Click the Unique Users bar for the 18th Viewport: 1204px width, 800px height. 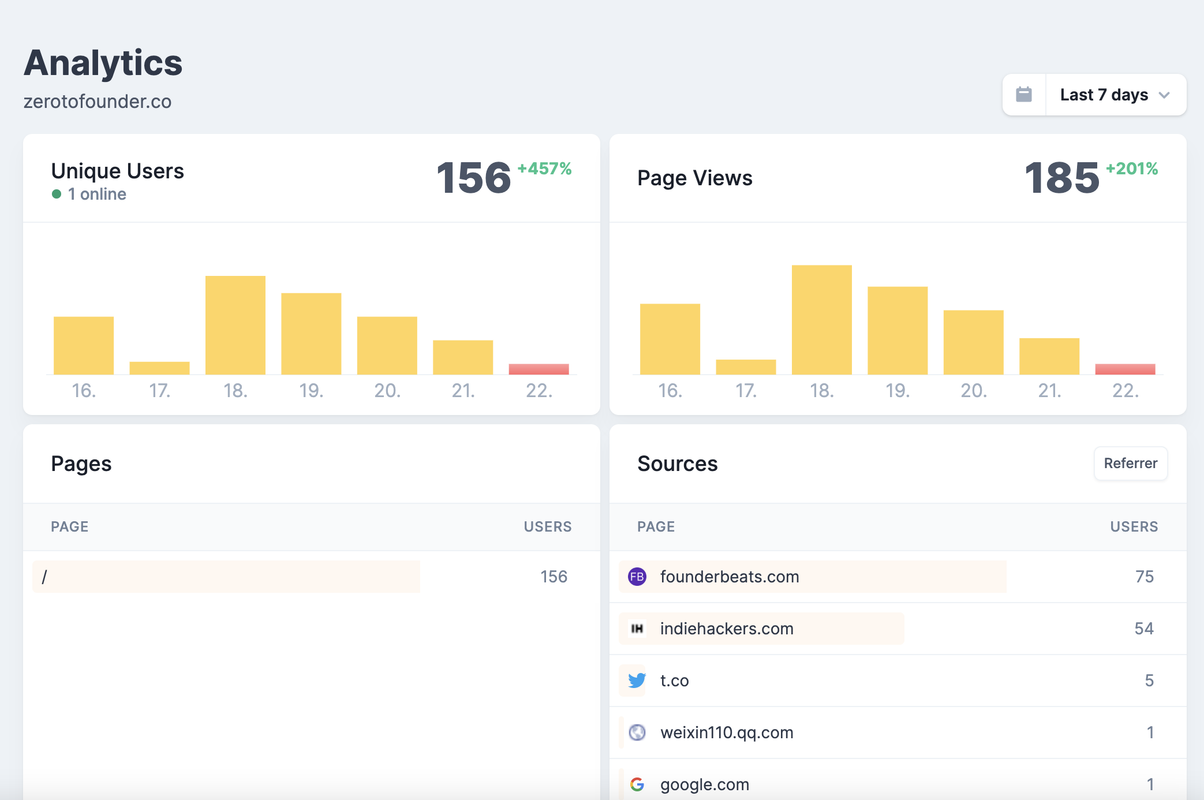click(x=235, y=325)
